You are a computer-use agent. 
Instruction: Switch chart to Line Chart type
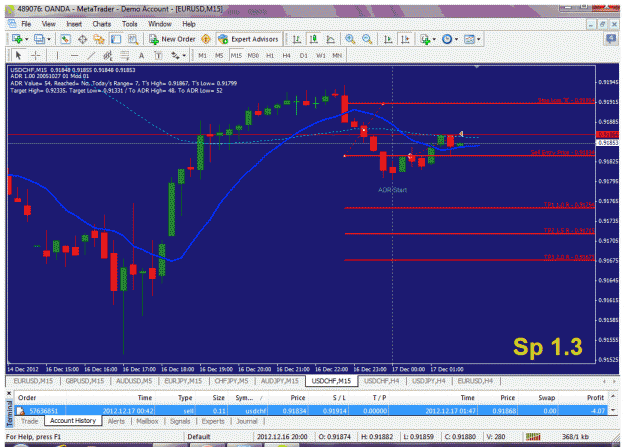tap(330, 39)
